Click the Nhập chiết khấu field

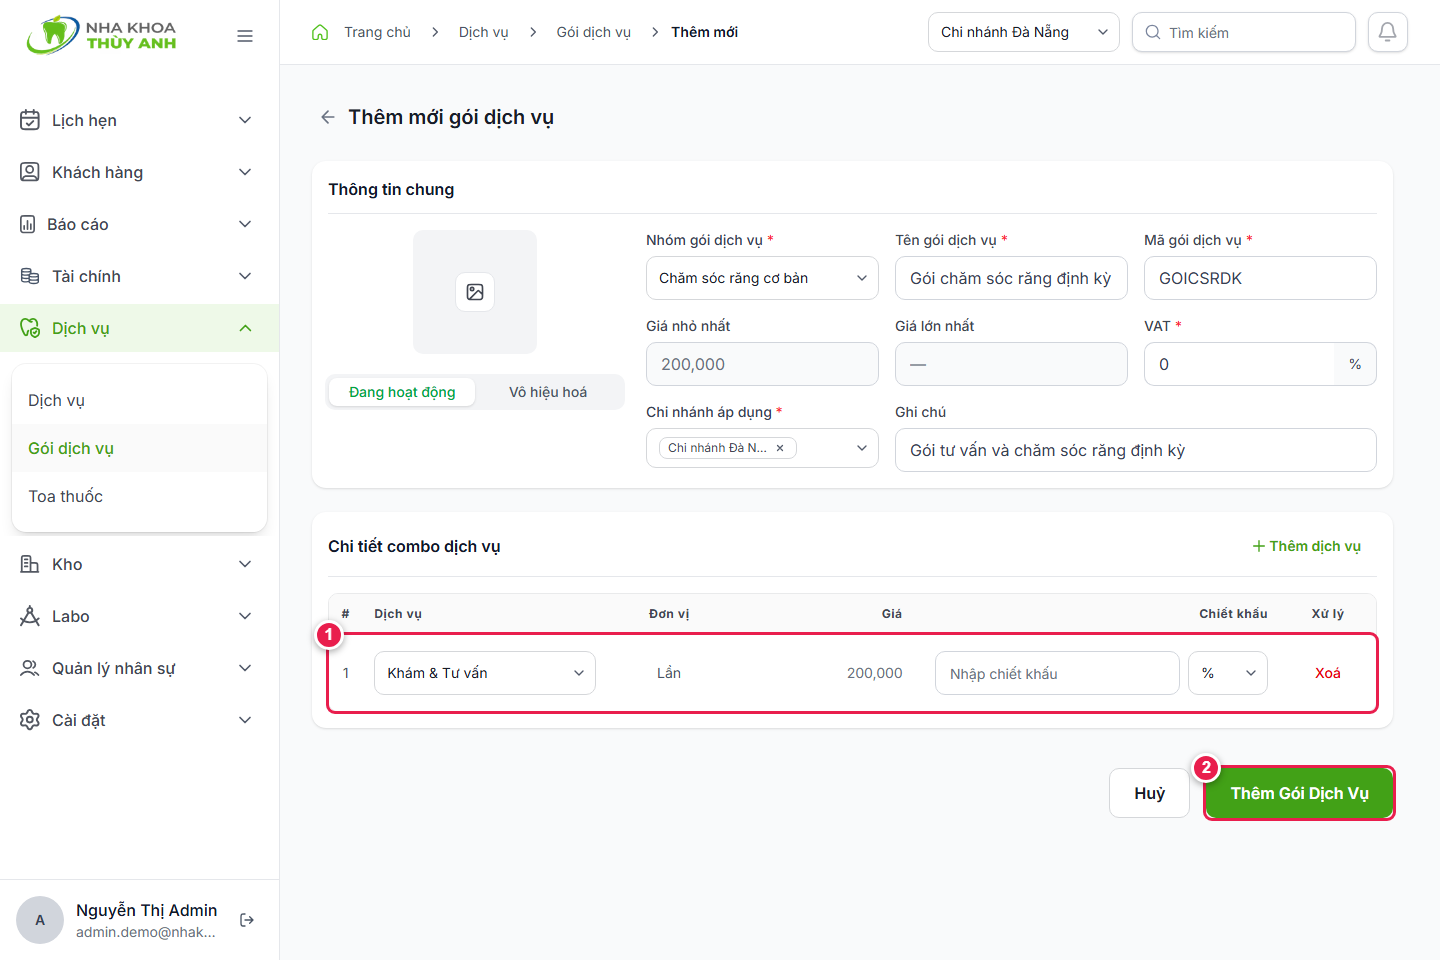point(1057,673)
